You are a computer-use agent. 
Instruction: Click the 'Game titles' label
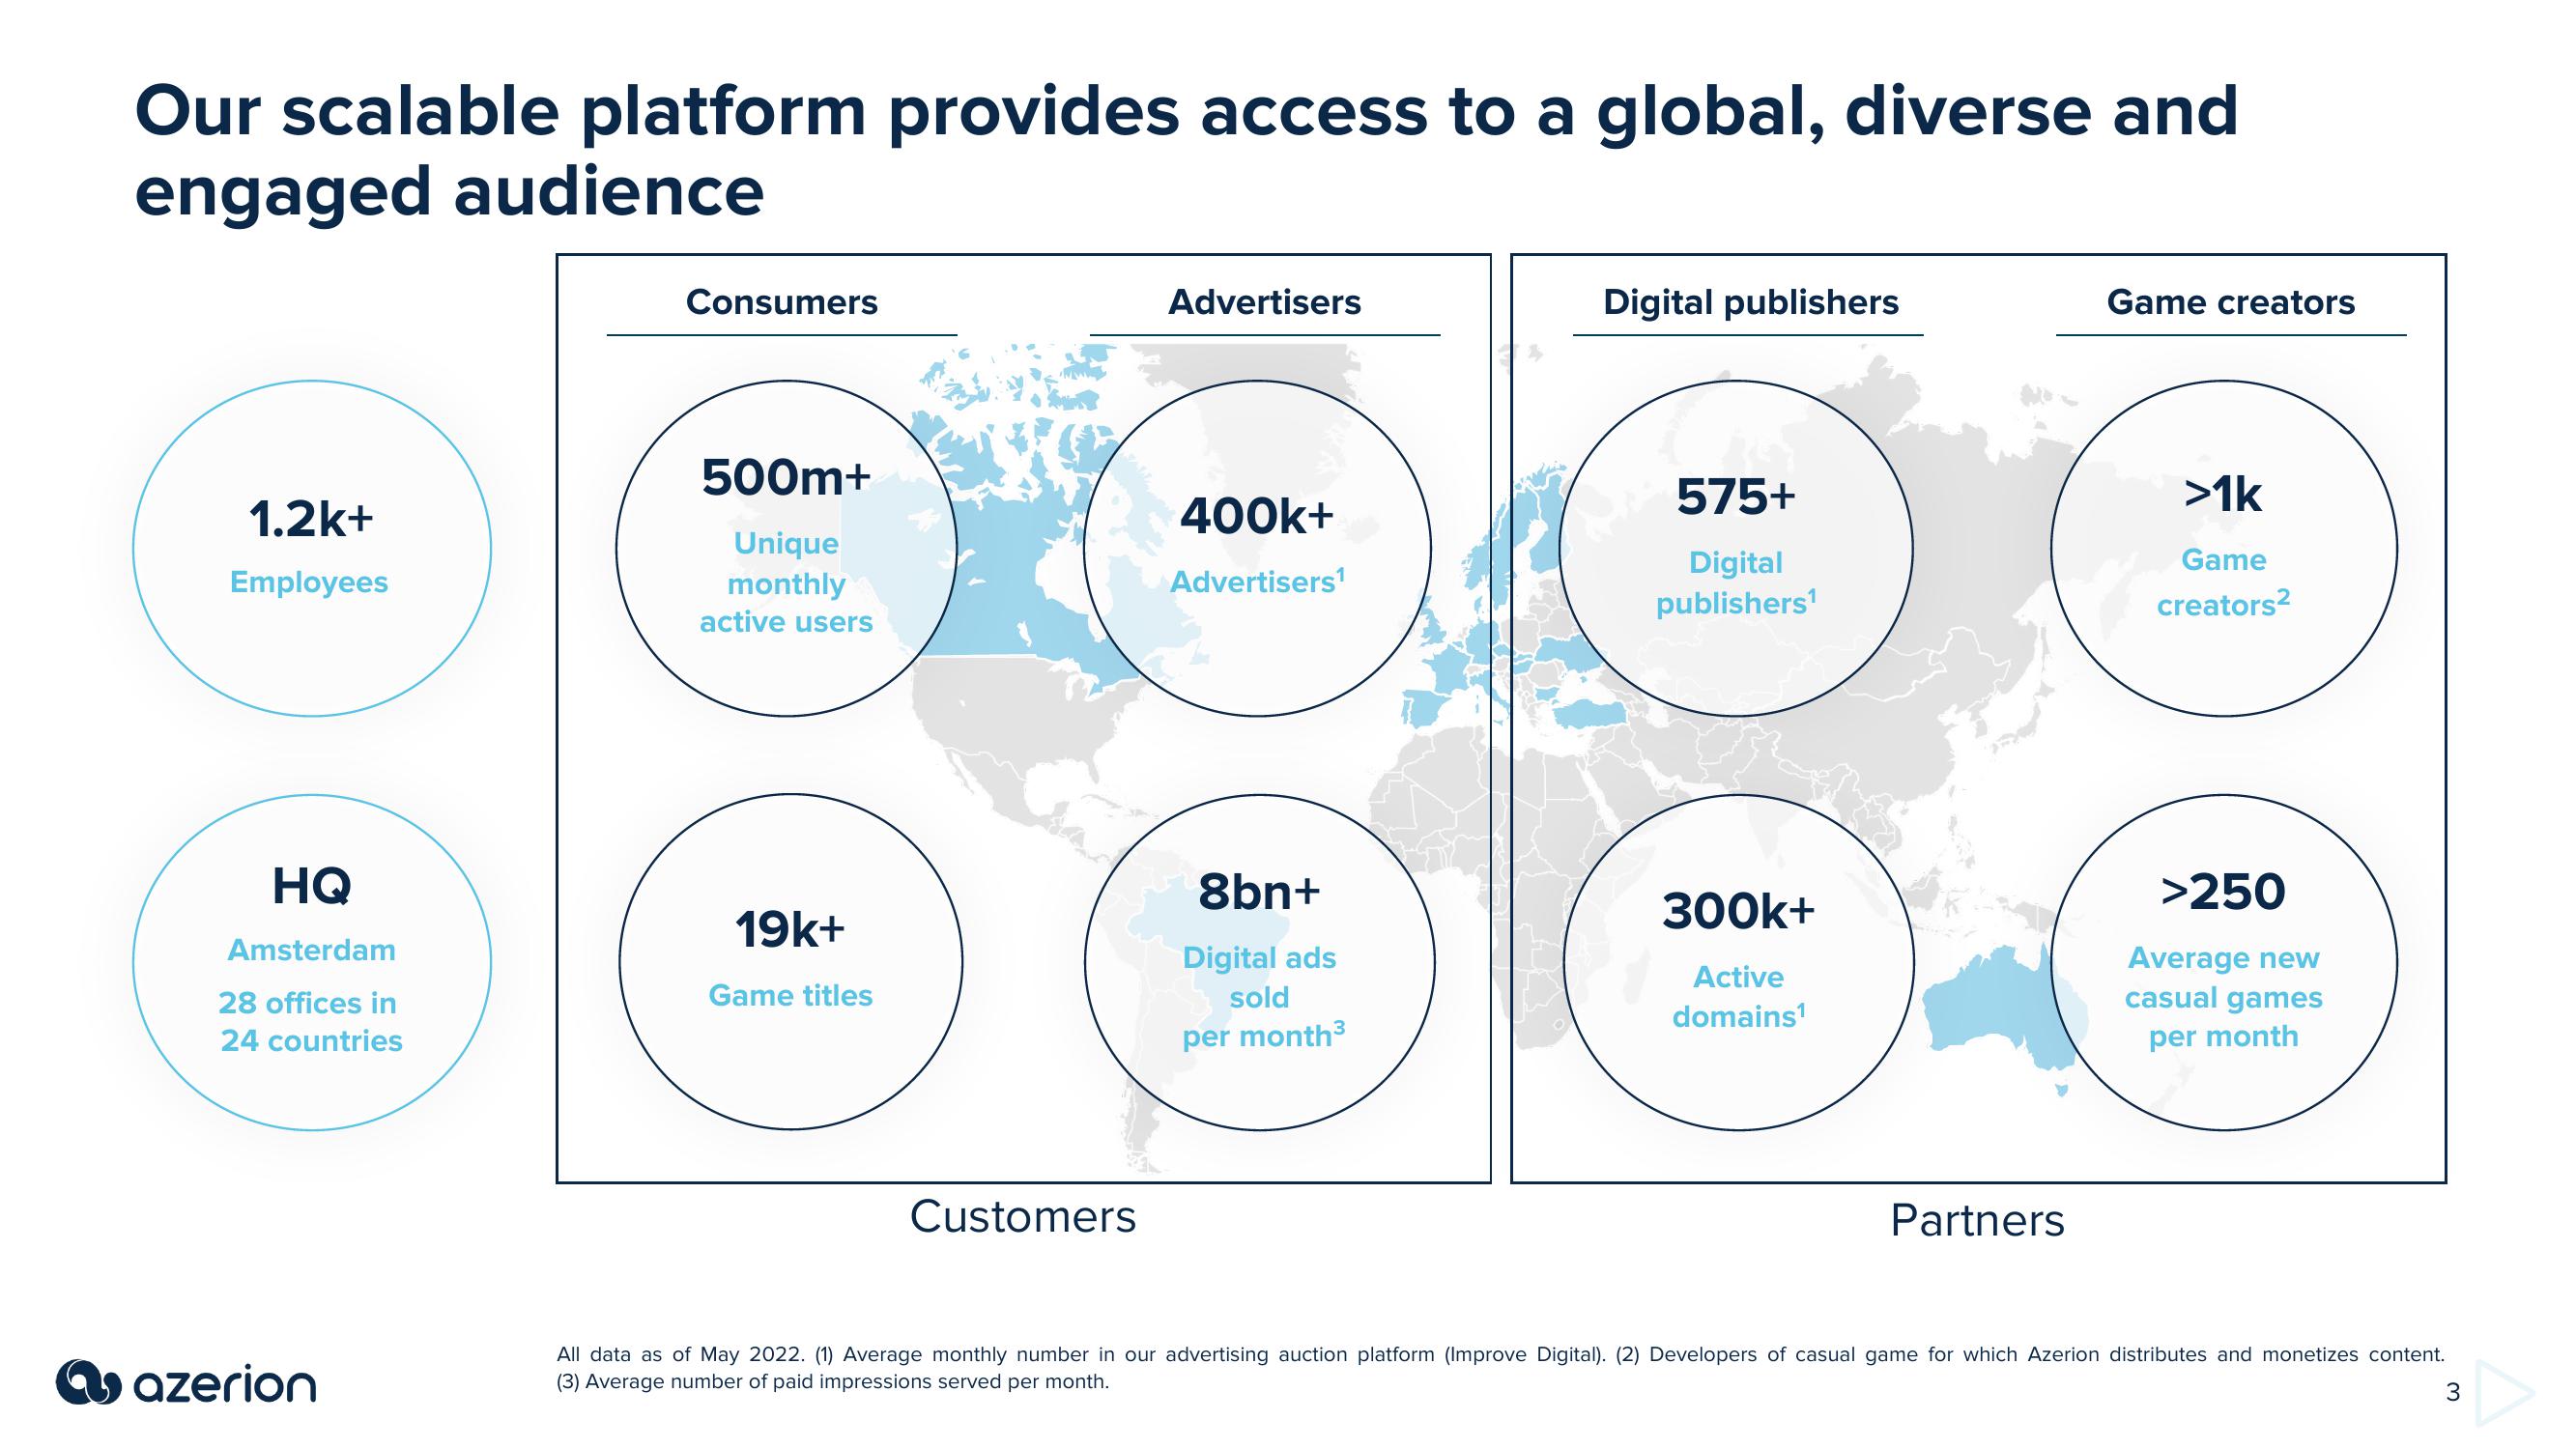790,995
